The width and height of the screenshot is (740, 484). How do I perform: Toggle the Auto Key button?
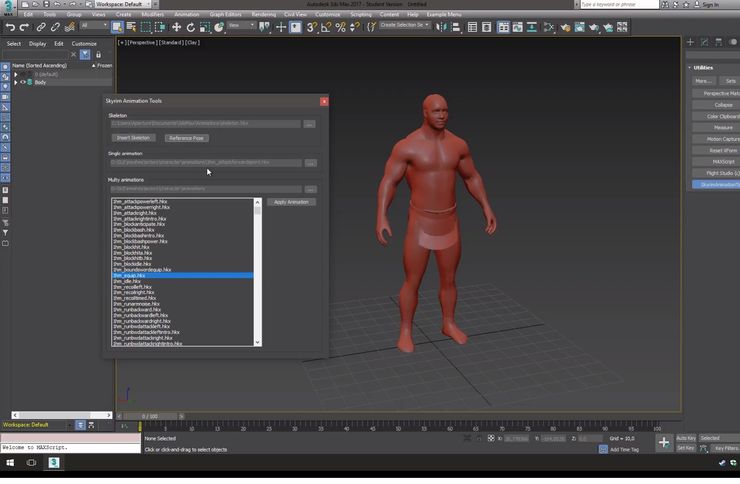coord(686,438)
